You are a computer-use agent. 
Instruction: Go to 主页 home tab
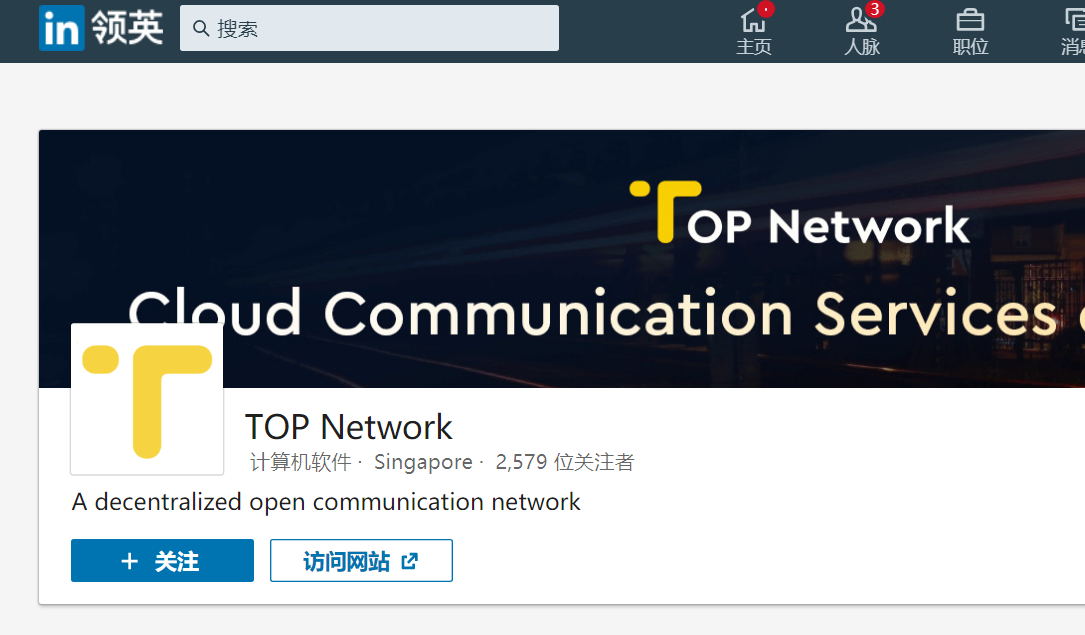[x=754, y=30]
